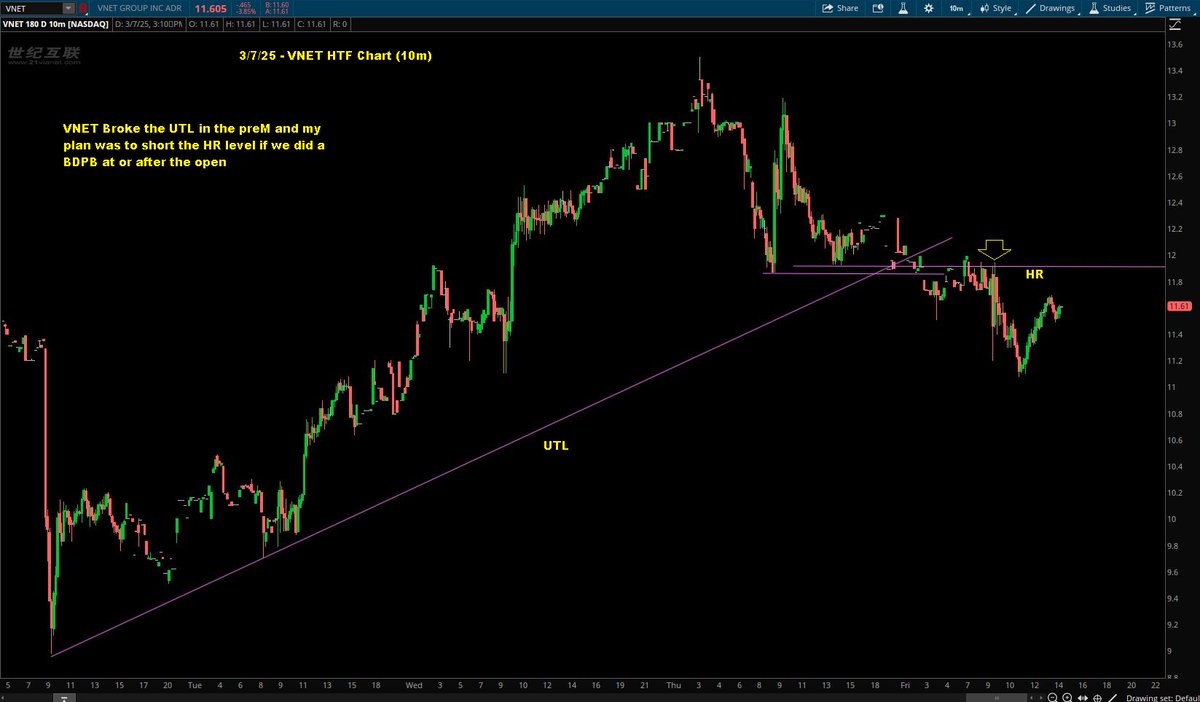Open the symbol selector dropdown arrow

[69, 8]
